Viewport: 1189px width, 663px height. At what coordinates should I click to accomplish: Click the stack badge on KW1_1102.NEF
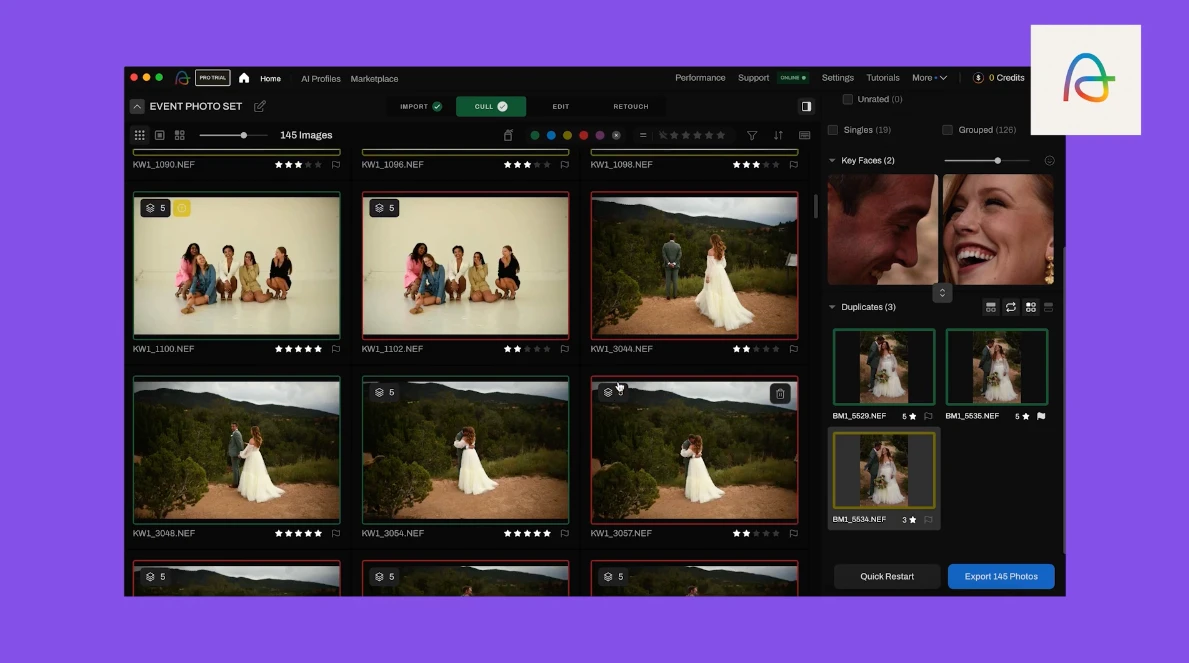(384, 208)
